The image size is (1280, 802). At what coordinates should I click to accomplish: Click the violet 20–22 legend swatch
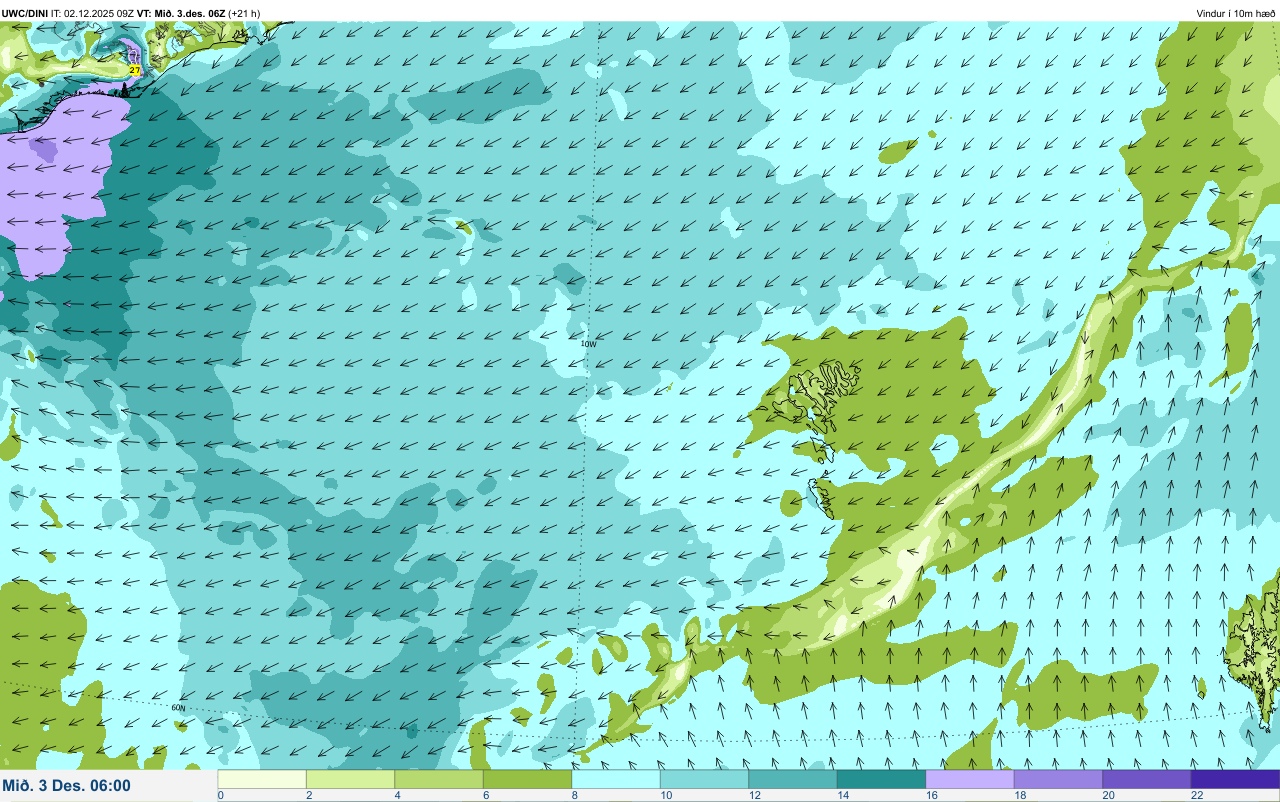point(1147,779)
